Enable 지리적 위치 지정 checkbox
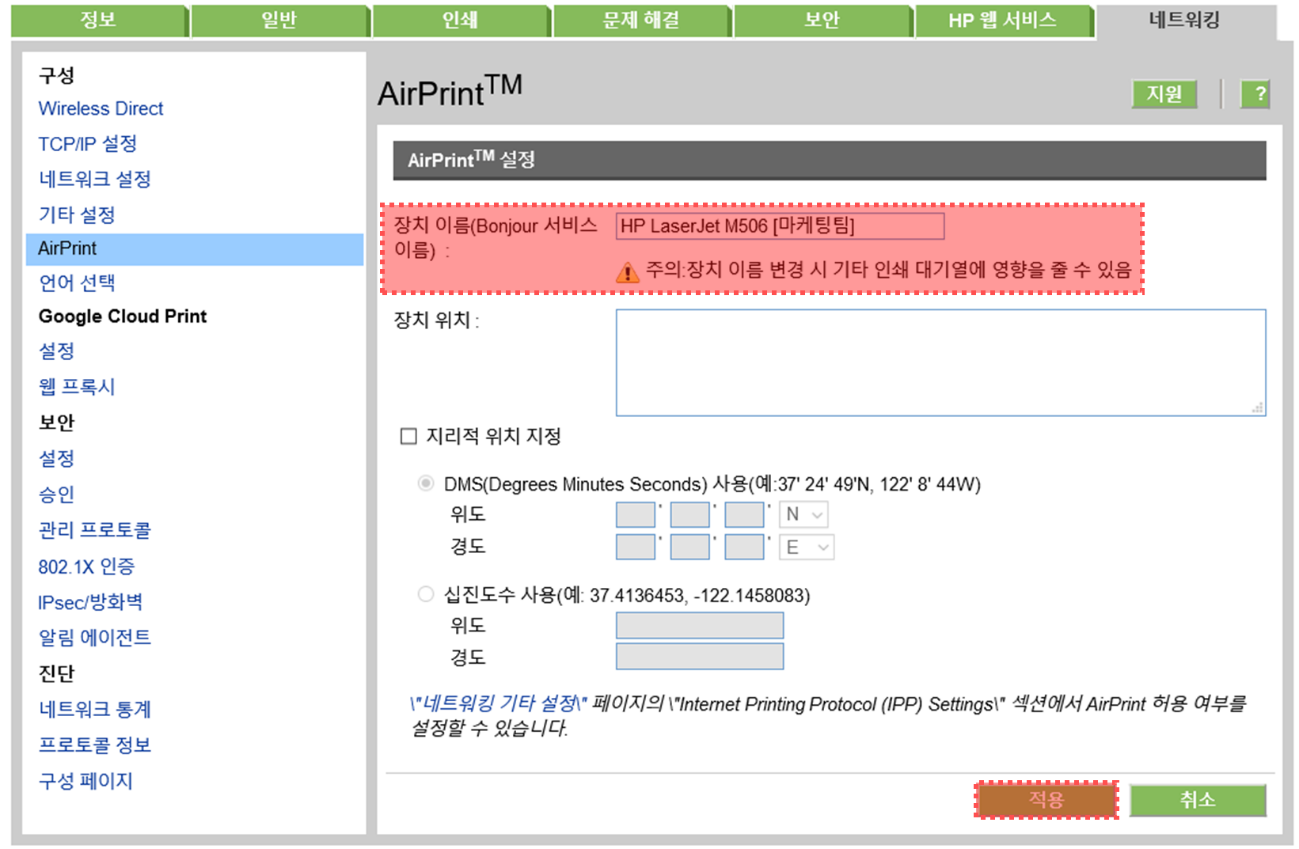1299x849 pixels. [407, 436]
